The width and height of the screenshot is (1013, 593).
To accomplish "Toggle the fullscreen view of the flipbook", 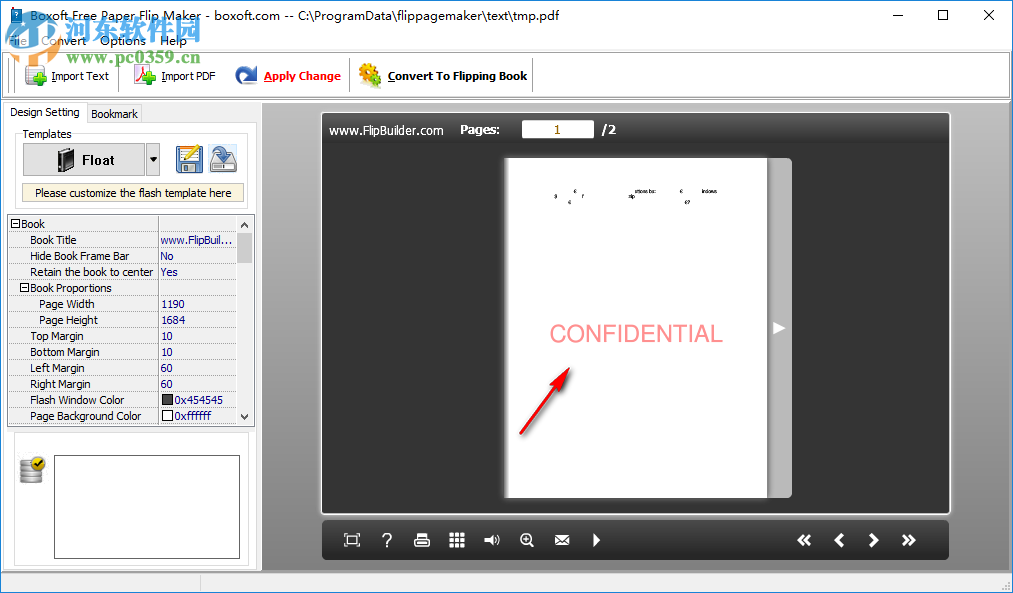I will 351,540.
